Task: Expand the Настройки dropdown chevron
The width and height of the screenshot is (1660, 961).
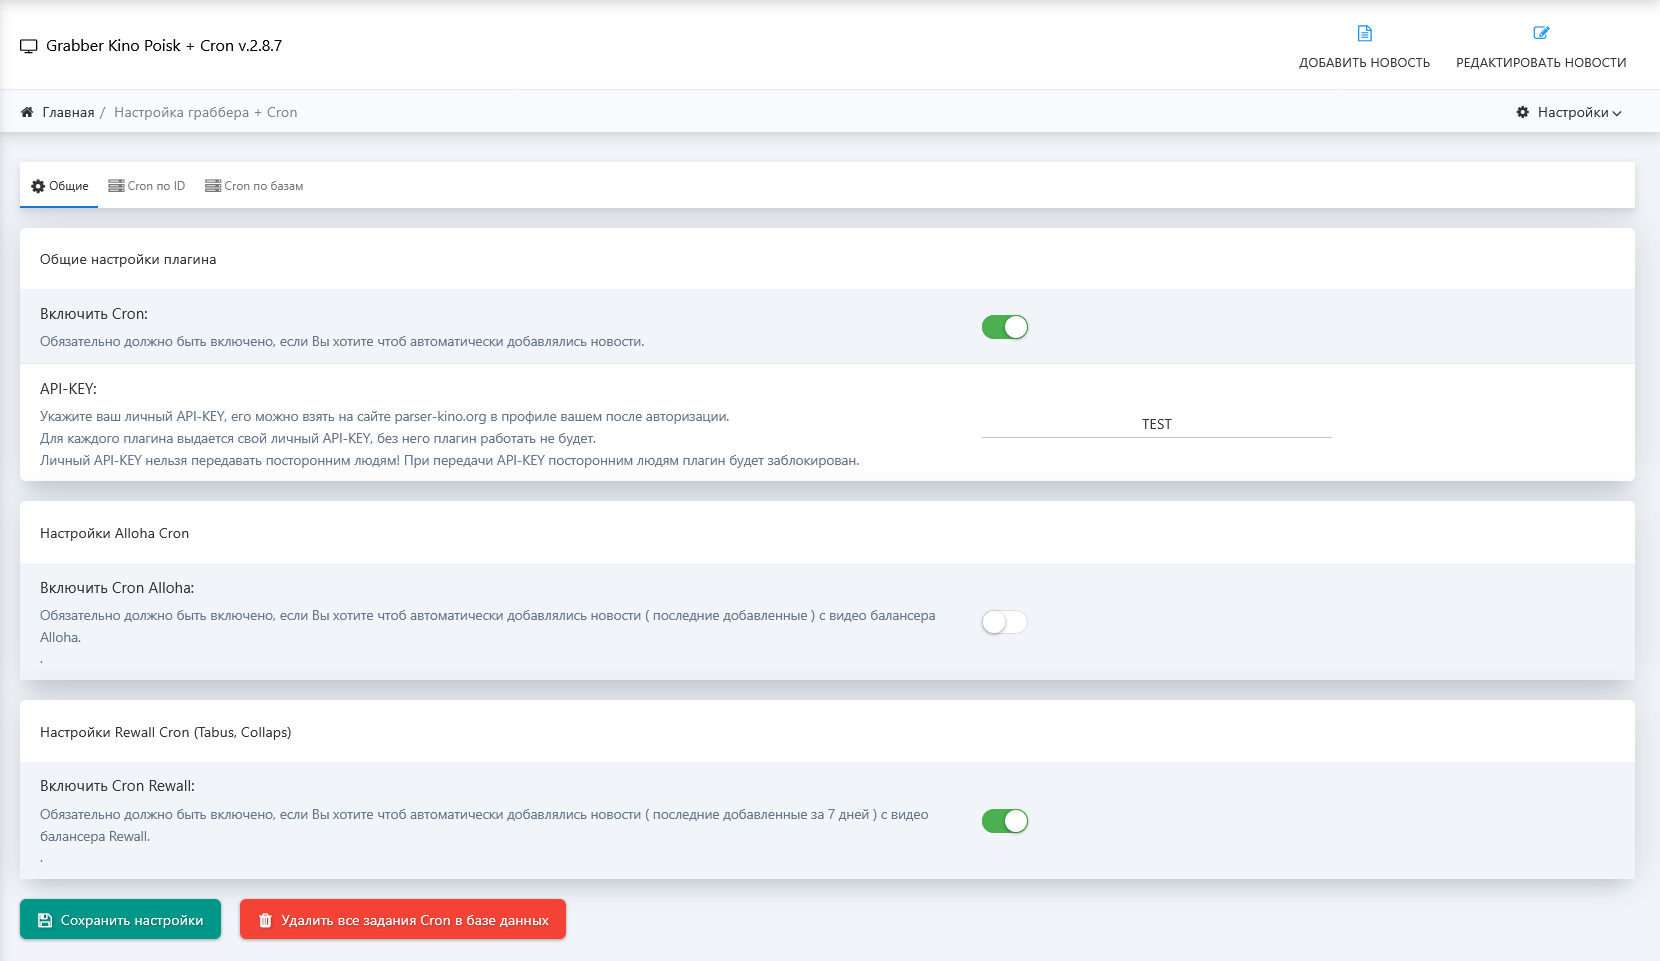Action: pyautogui.click(x=1617, y=113)
